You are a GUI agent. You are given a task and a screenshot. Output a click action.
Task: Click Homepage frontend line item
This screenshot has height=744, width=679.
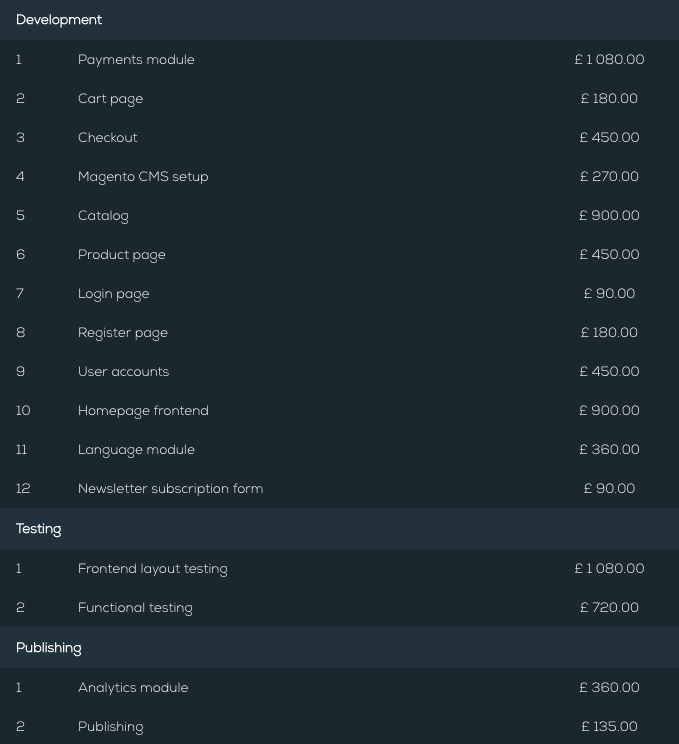[143, 411]
